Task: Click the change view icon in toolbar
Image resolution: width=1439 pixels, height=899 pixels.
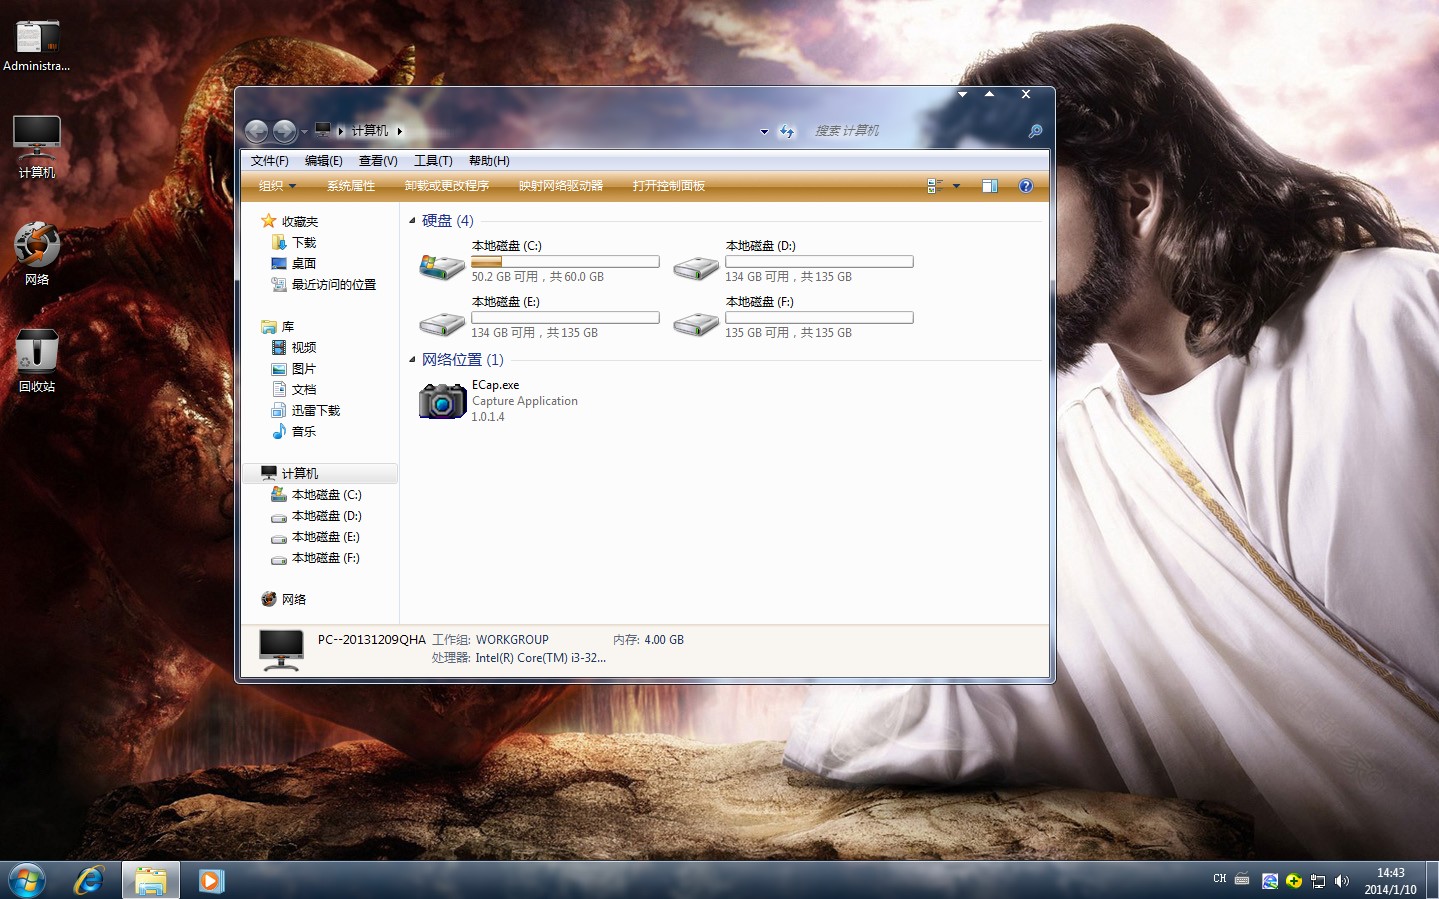Action: pyautogui.click(x=935, y=186)
